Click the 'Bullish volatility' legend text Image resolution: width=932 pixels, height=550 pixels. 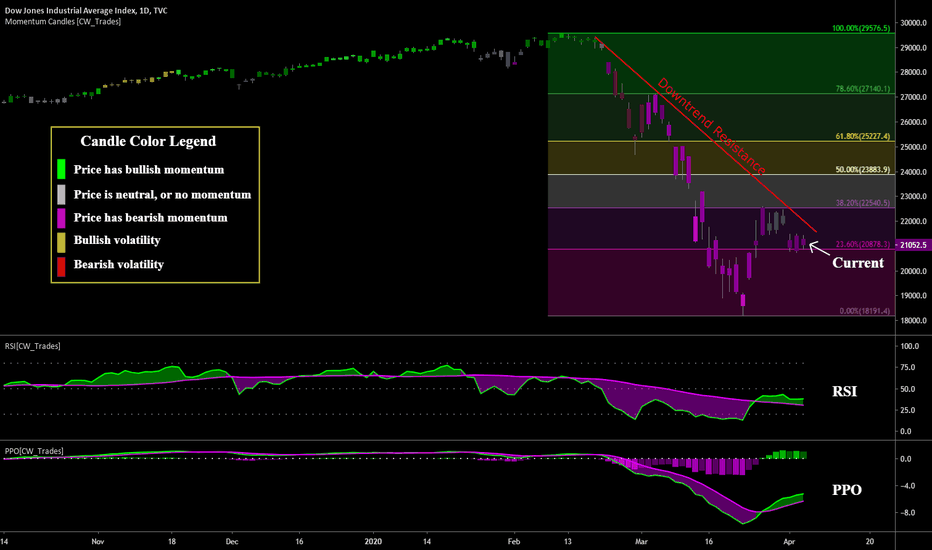117,240
